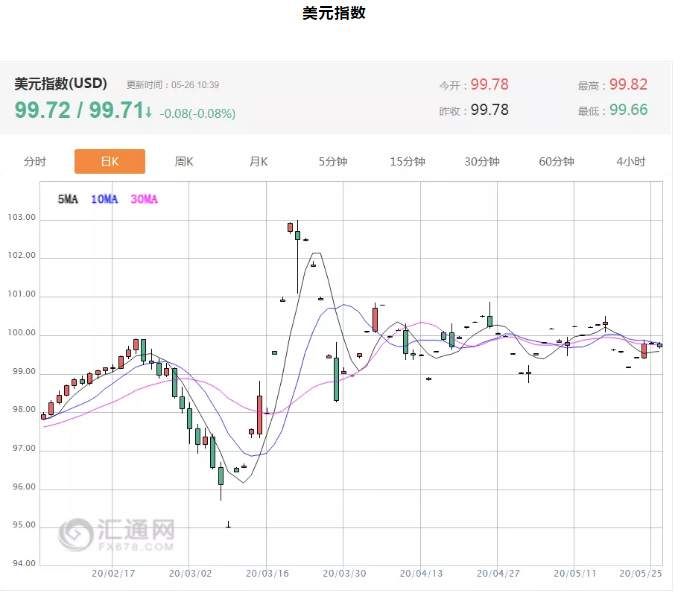Click the lowest marker near 95.00
674x596 pixels.
click(x=228, y=525)
